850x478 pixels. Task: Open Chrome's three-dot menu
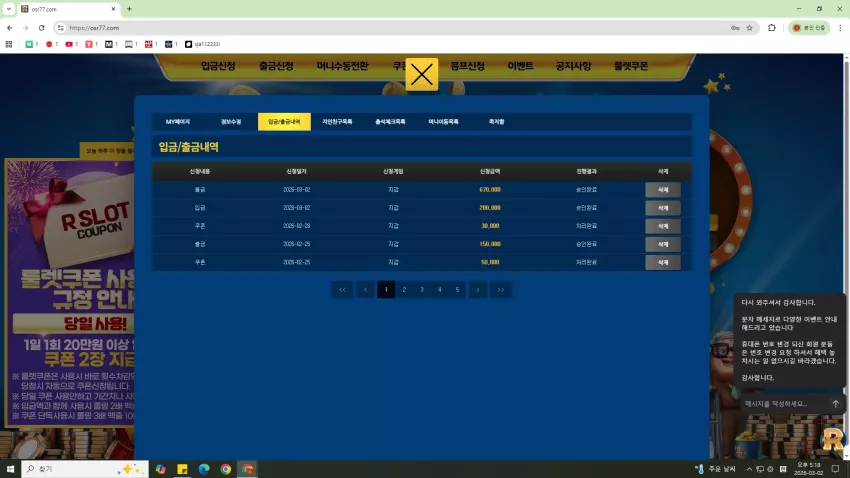click(840, 28)
